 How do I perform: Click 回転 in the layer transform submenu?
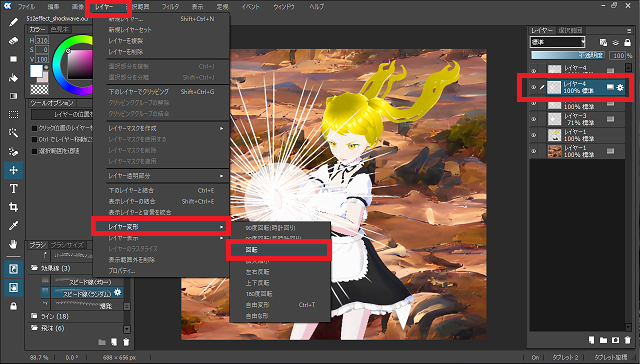(251, 250)
